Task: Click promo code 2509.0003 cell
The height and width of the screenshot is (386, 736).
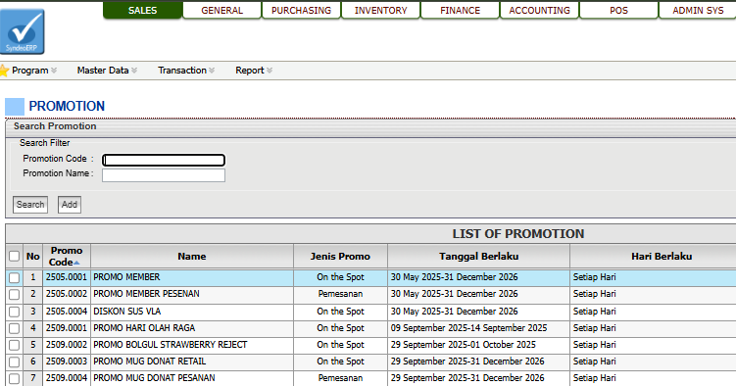Action: (66, 361)
